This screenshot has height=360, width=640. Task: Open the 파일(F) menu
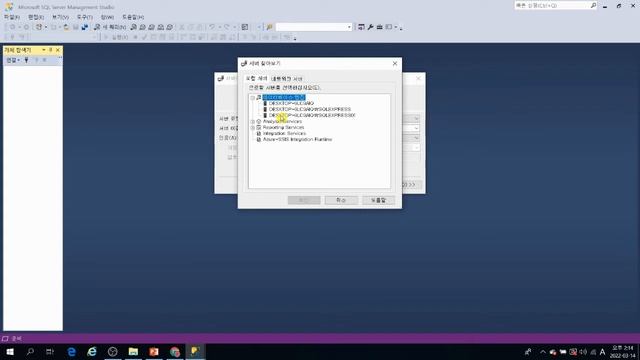coord(12,17)
